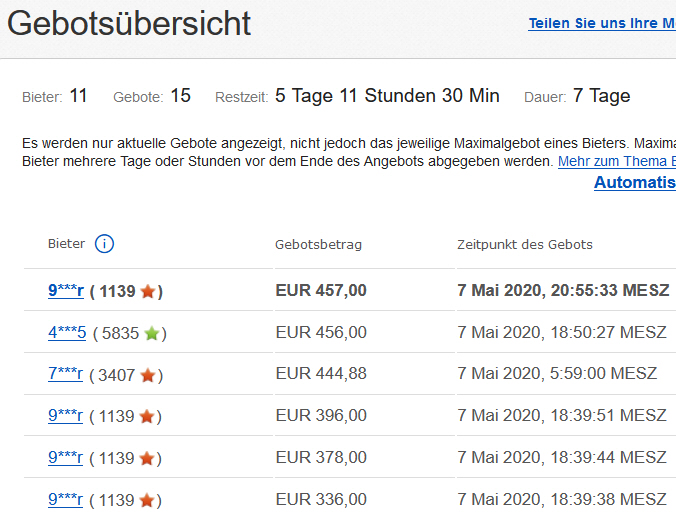Open bidder 9***r in the EUR 336,00 row
Screen dimensions: 676x512
tap(65, 499)
